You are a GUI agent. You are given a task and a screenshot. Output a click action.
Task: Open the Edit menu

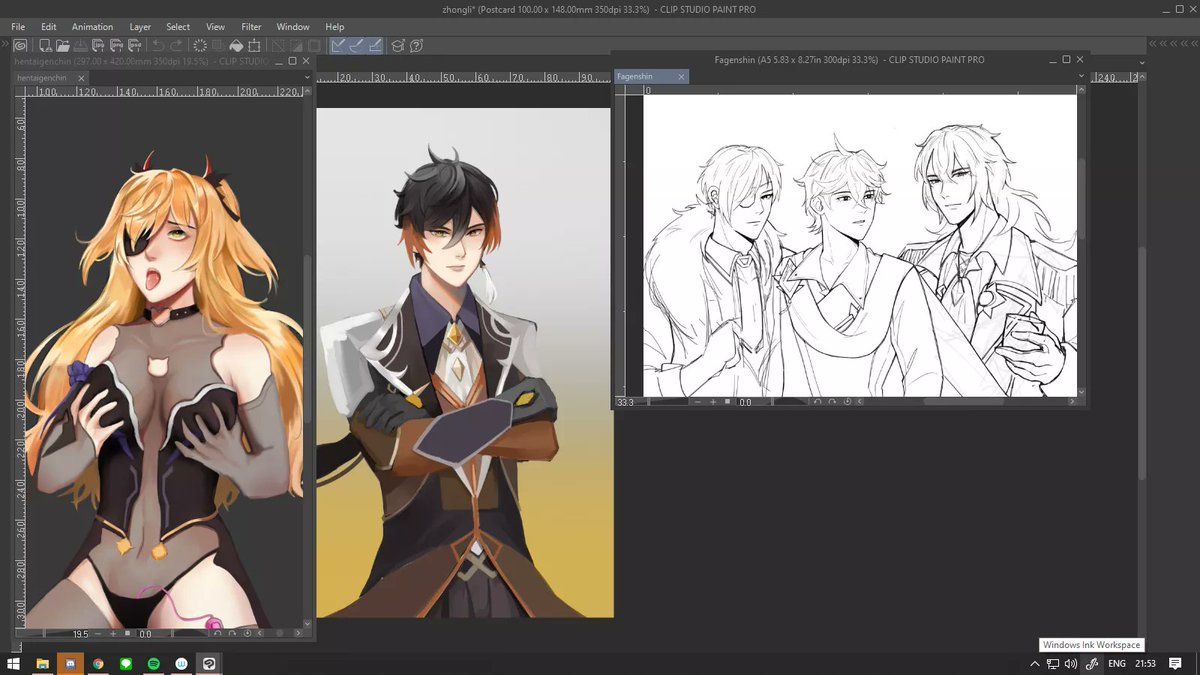[x=49, y=27]
